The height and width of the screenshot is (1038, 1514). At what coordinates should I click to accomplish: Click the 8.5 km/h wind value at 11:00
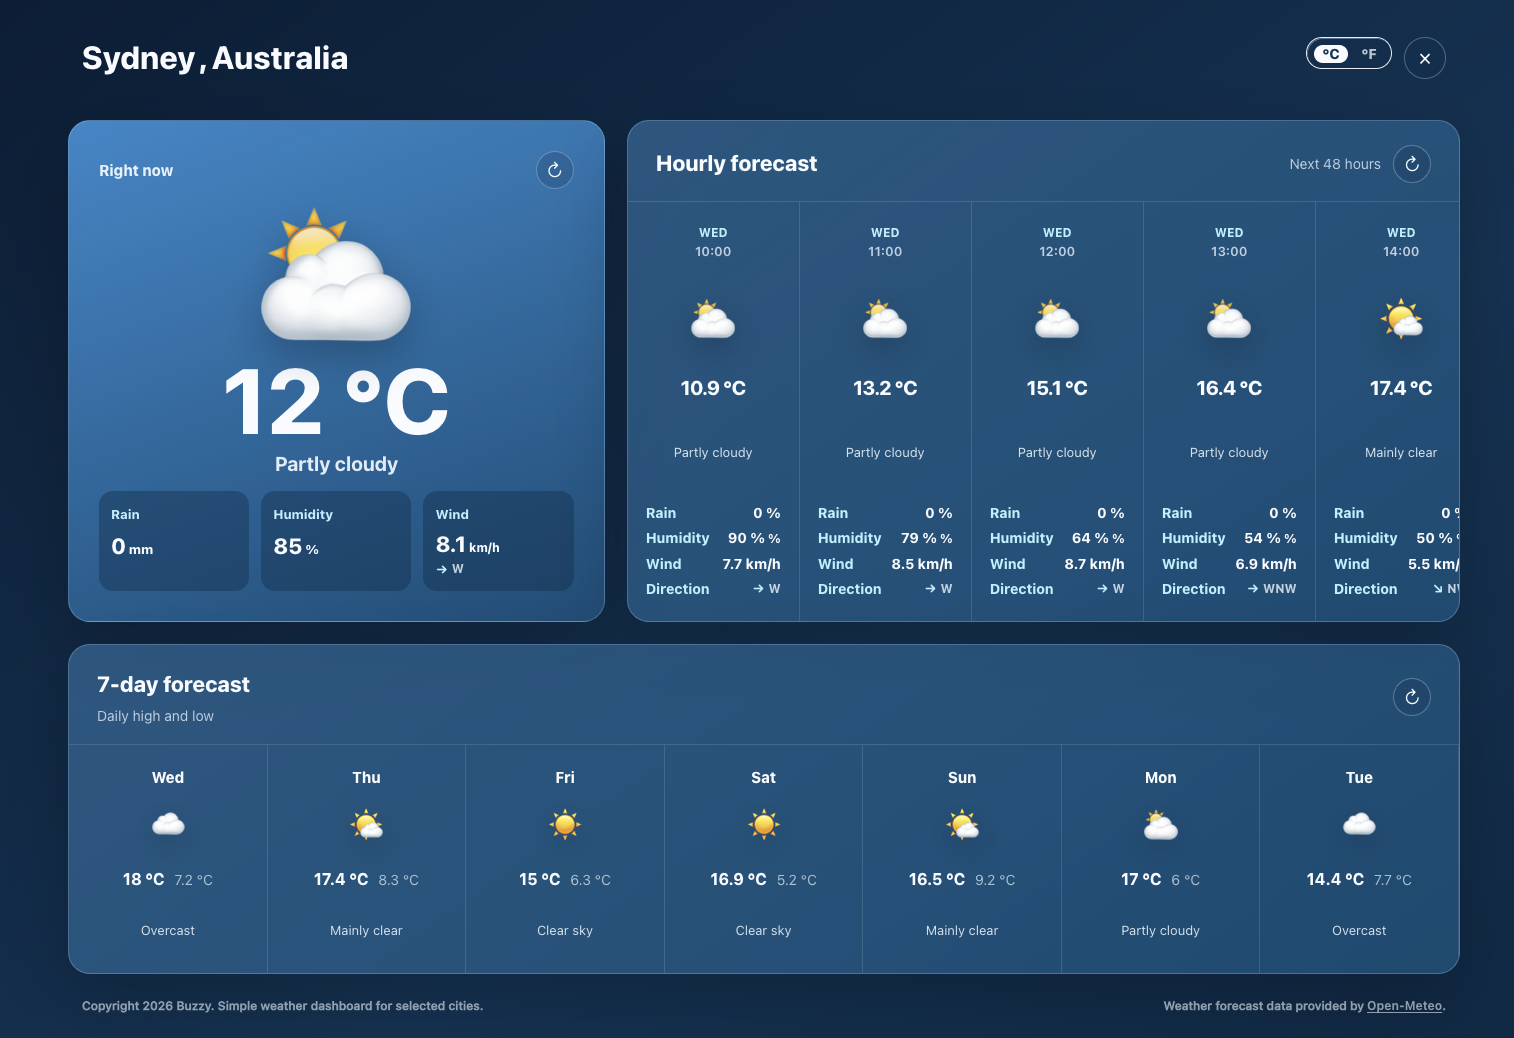tap(922, 564)
